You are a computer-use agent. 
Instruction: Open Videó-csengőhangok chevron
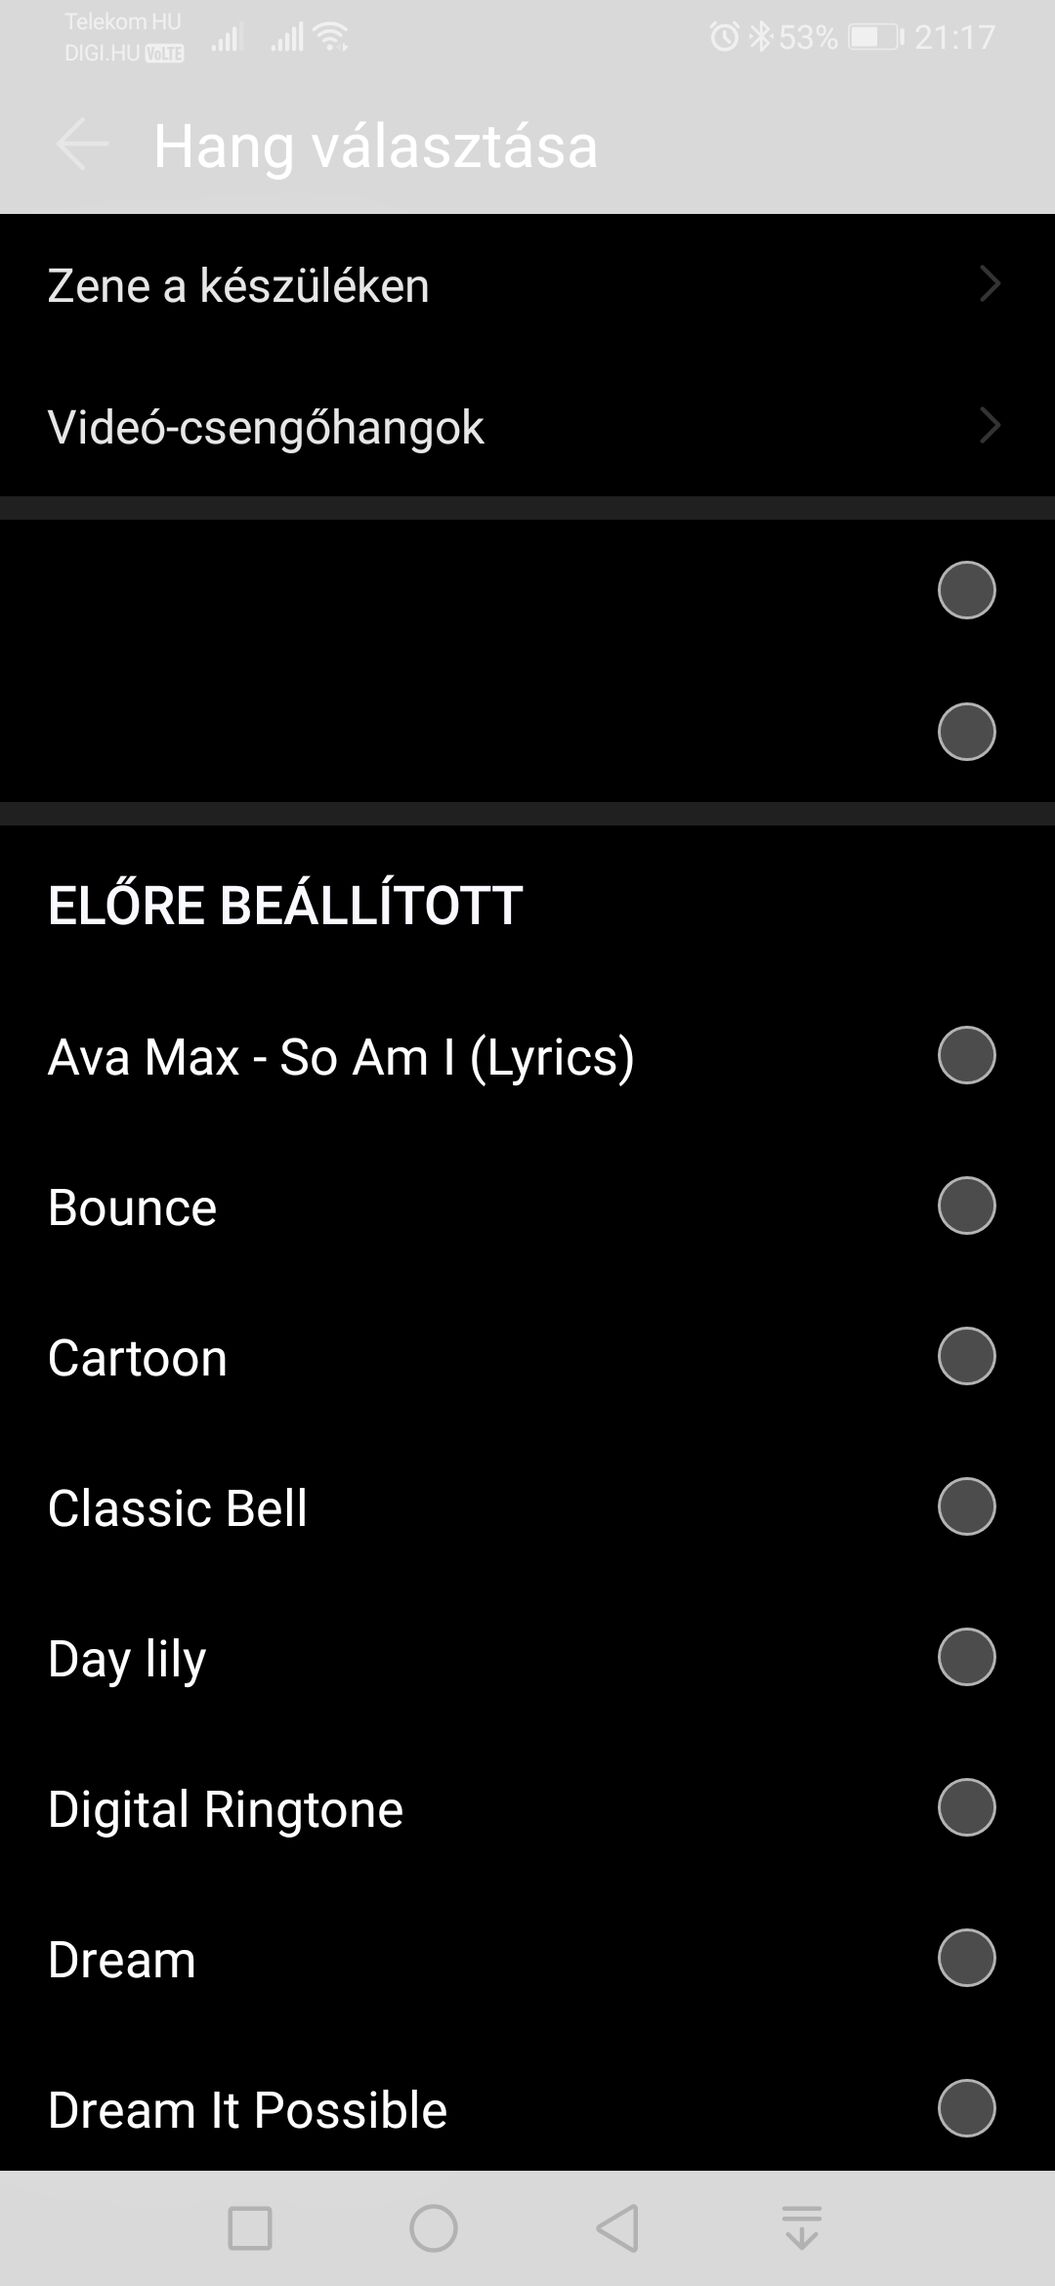coord(989,425)
